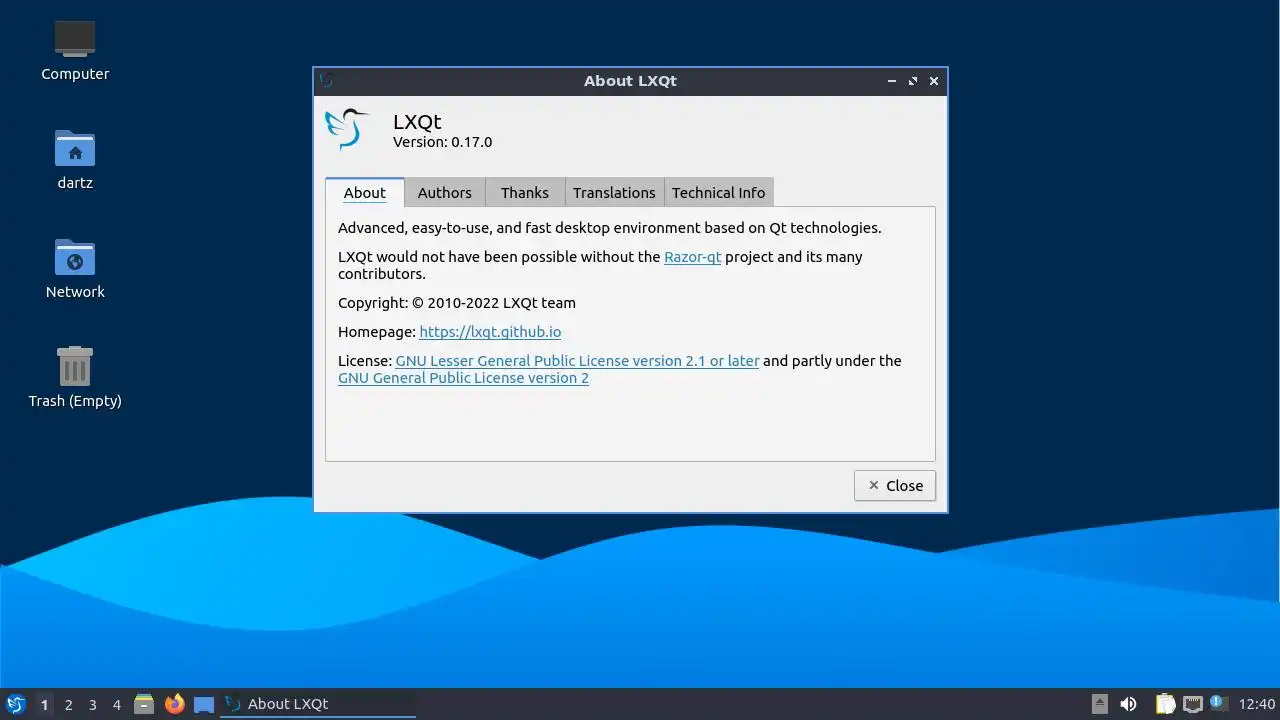
Task: Click the Show Desktop panel icon
Action: 204,704
